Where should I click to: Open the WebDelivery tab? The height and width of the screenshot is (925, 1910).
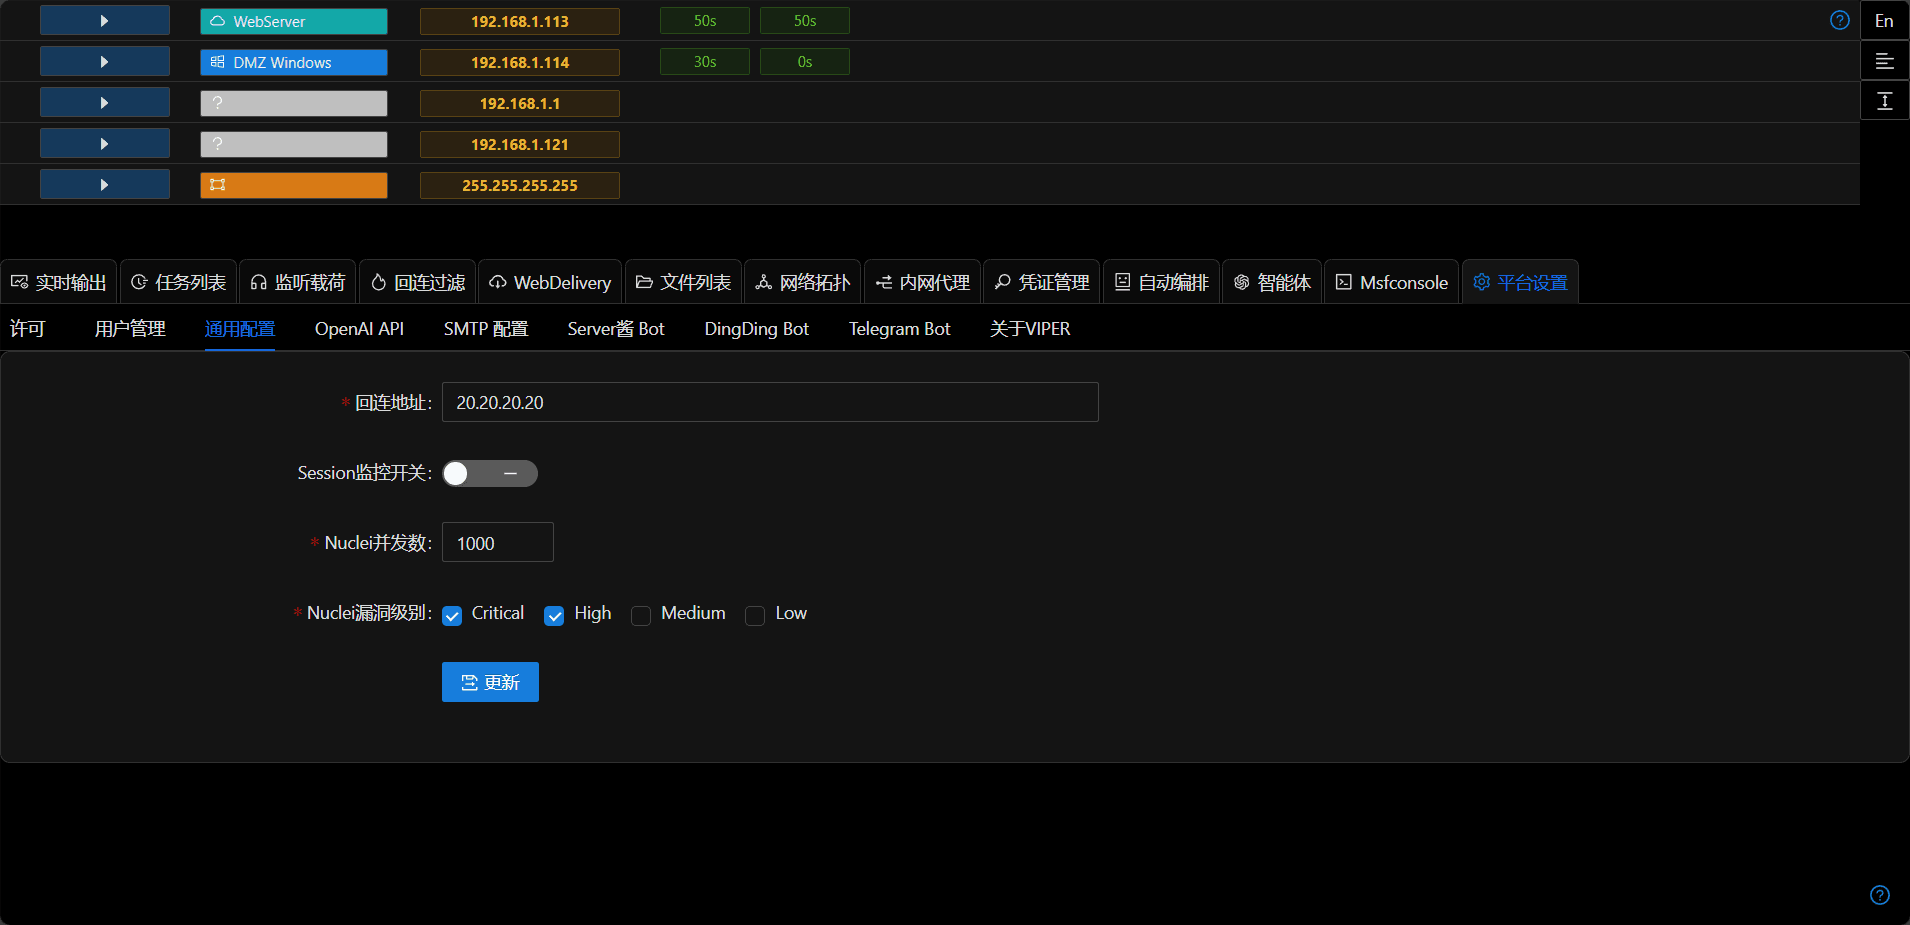(550, 282)
